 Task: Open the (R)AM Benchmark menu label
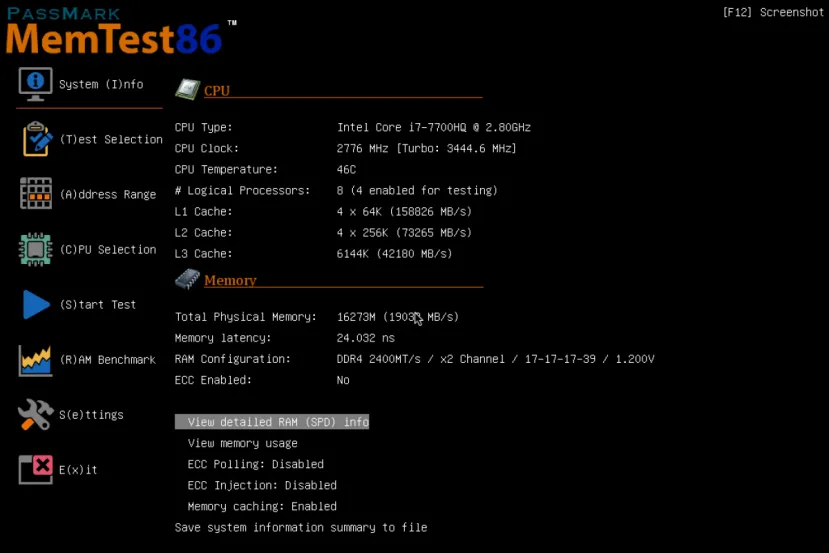click(x=108, y=360)
